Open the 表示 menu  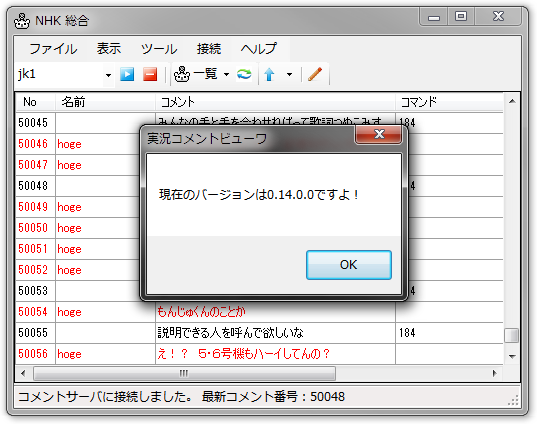(109, 49)
